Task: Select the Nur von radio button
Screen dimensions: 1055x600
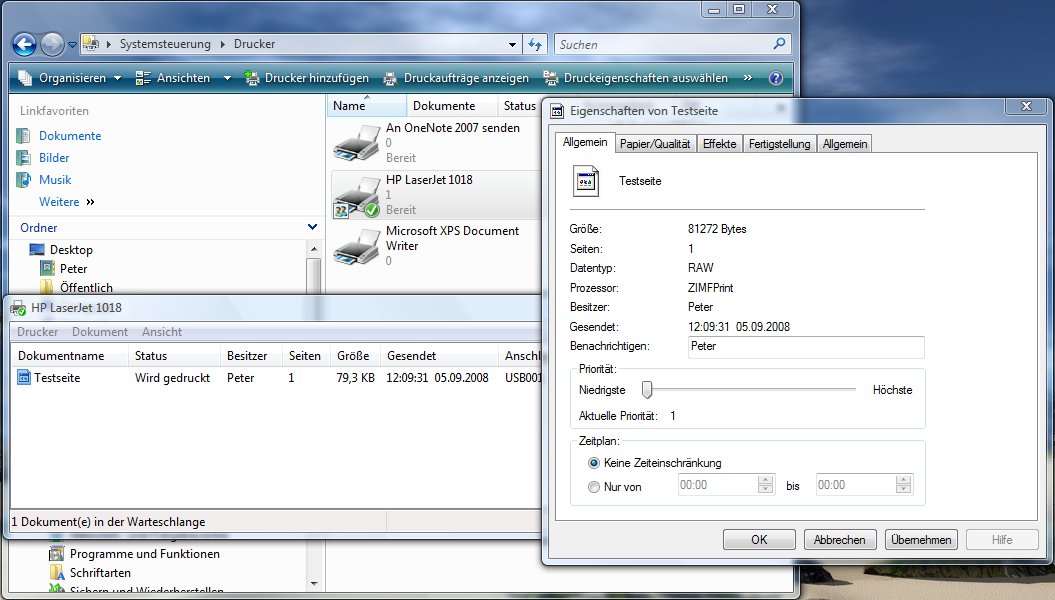Action: coord(593,487)
